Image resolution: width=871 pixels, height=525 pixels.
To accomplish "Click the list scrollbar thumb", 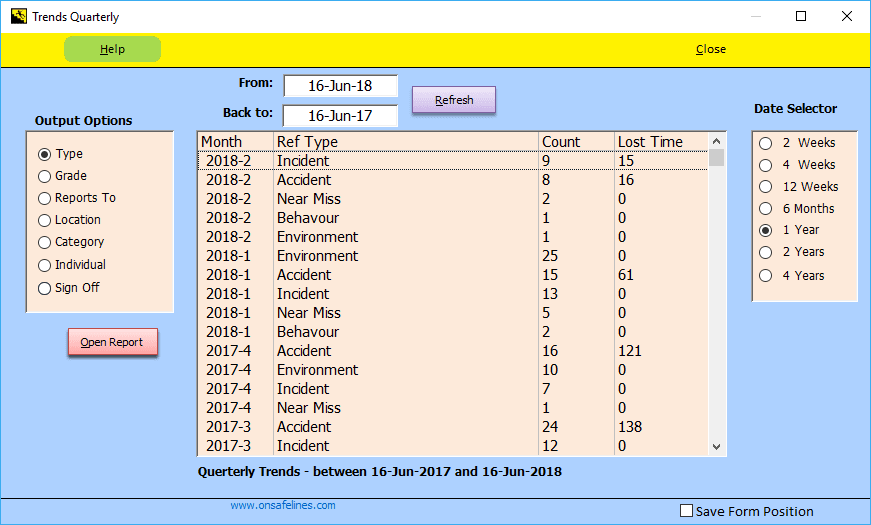I will [717, 158].
